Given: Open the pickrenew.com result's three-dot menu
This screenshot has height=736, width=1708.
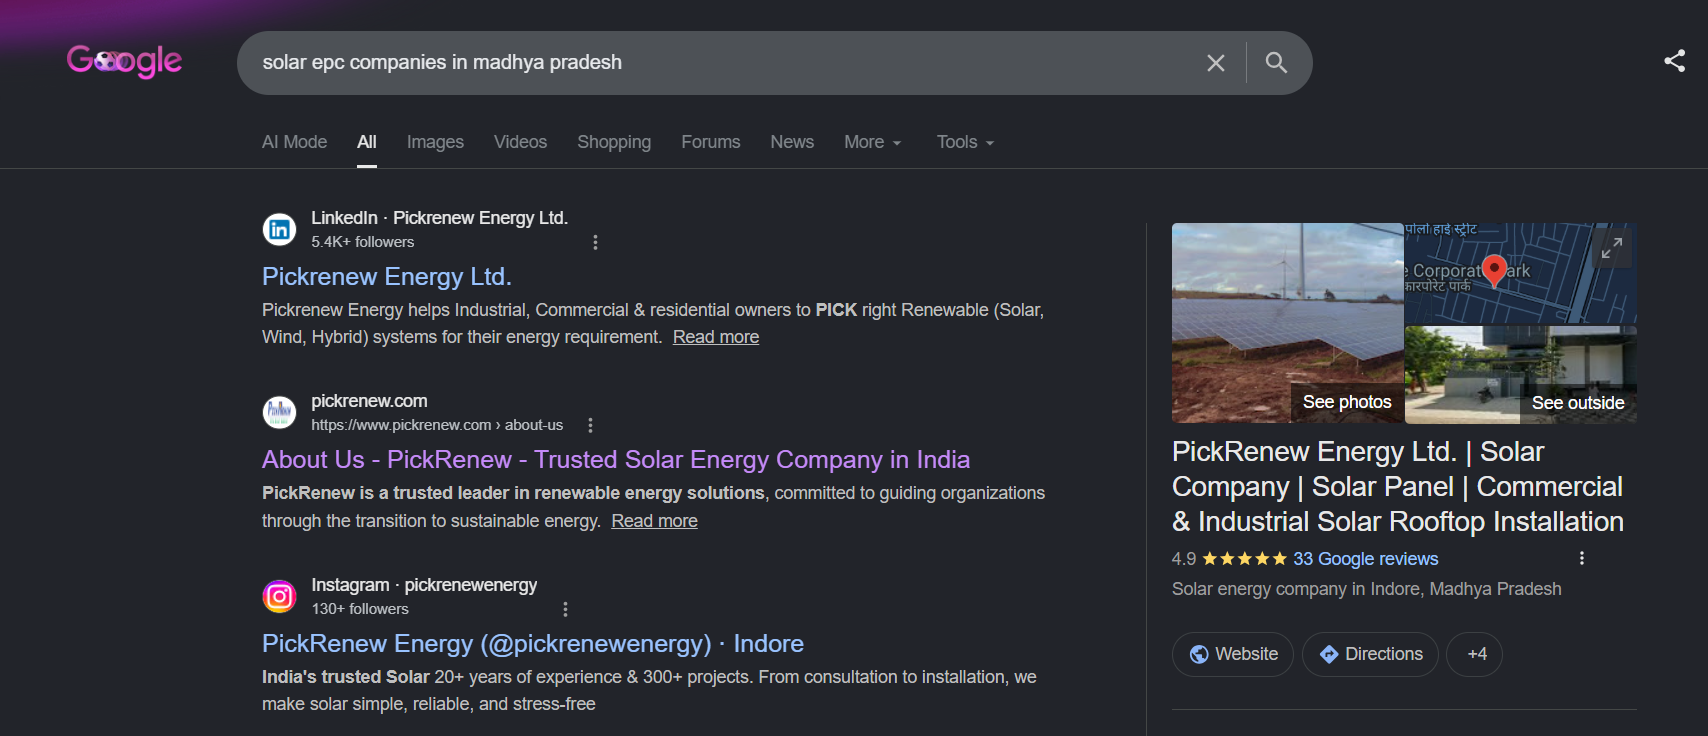Looking at the screenshot, I should 590,425.
